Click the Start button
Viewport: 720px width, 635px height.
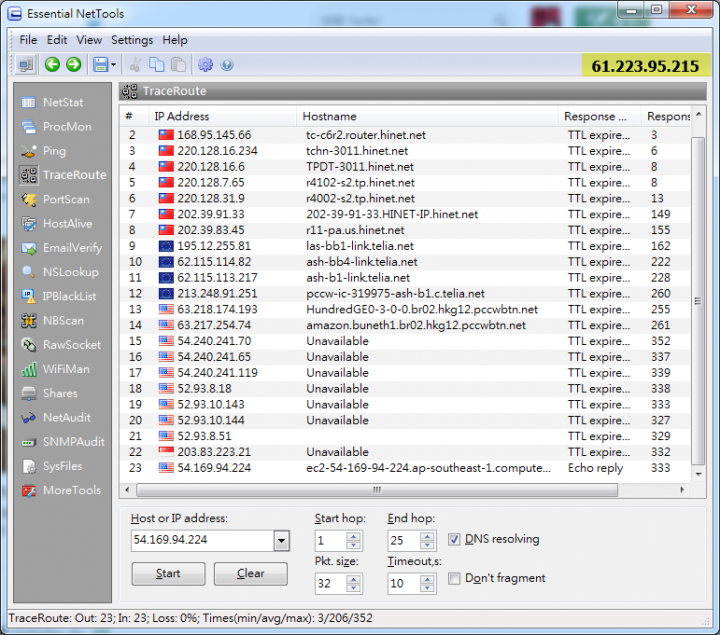[168, 573]
